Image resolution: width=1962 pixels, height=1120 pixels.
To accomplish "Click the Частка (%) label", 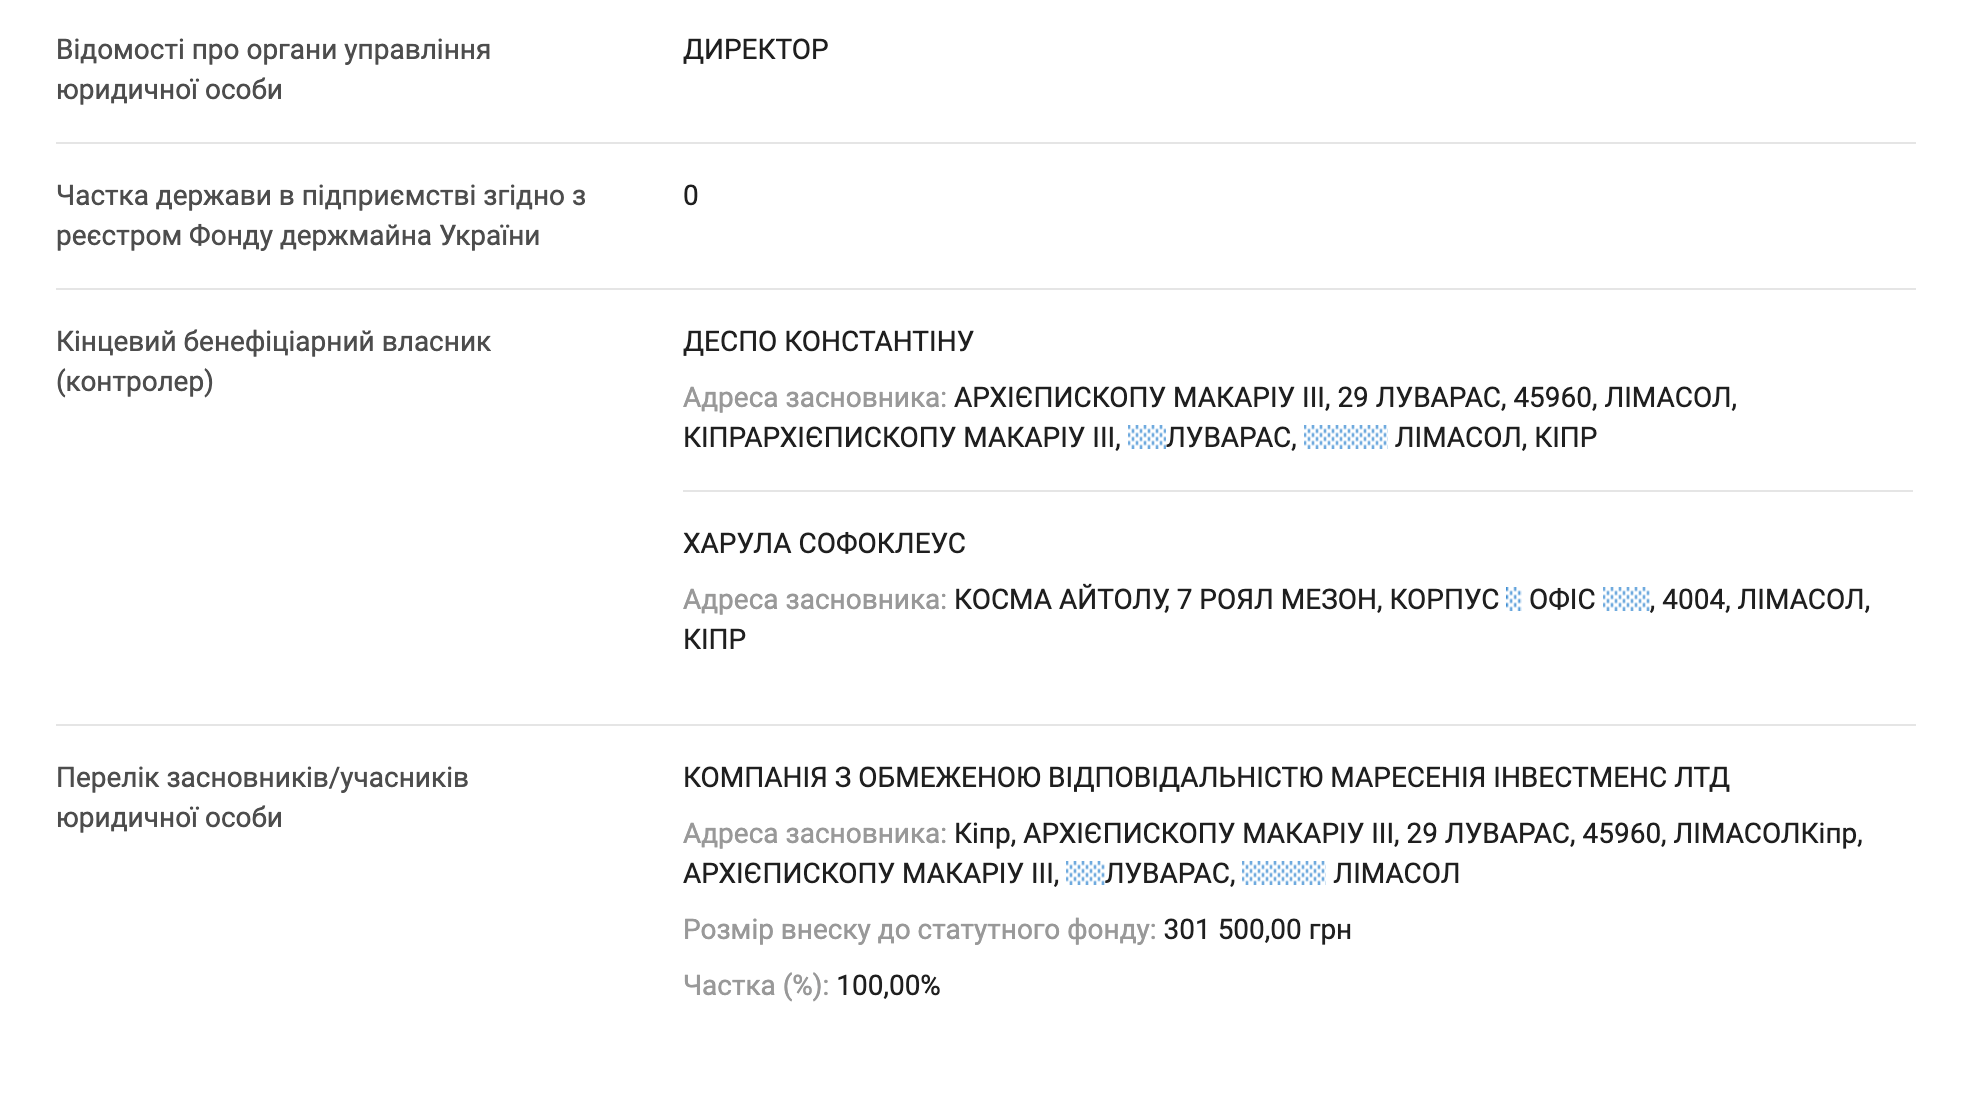I will coord(755,986).
